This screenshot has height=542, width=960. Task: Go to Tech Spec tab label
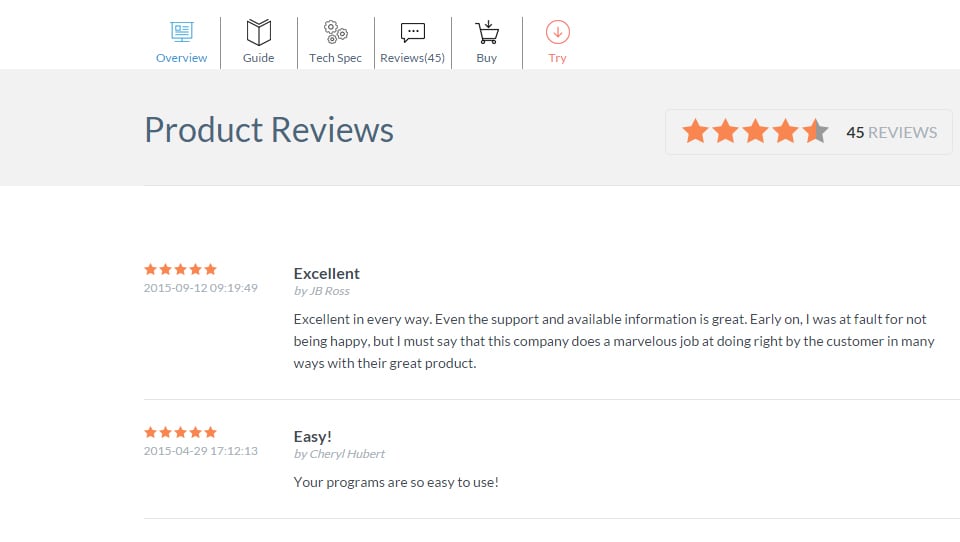tap(336, 58)
